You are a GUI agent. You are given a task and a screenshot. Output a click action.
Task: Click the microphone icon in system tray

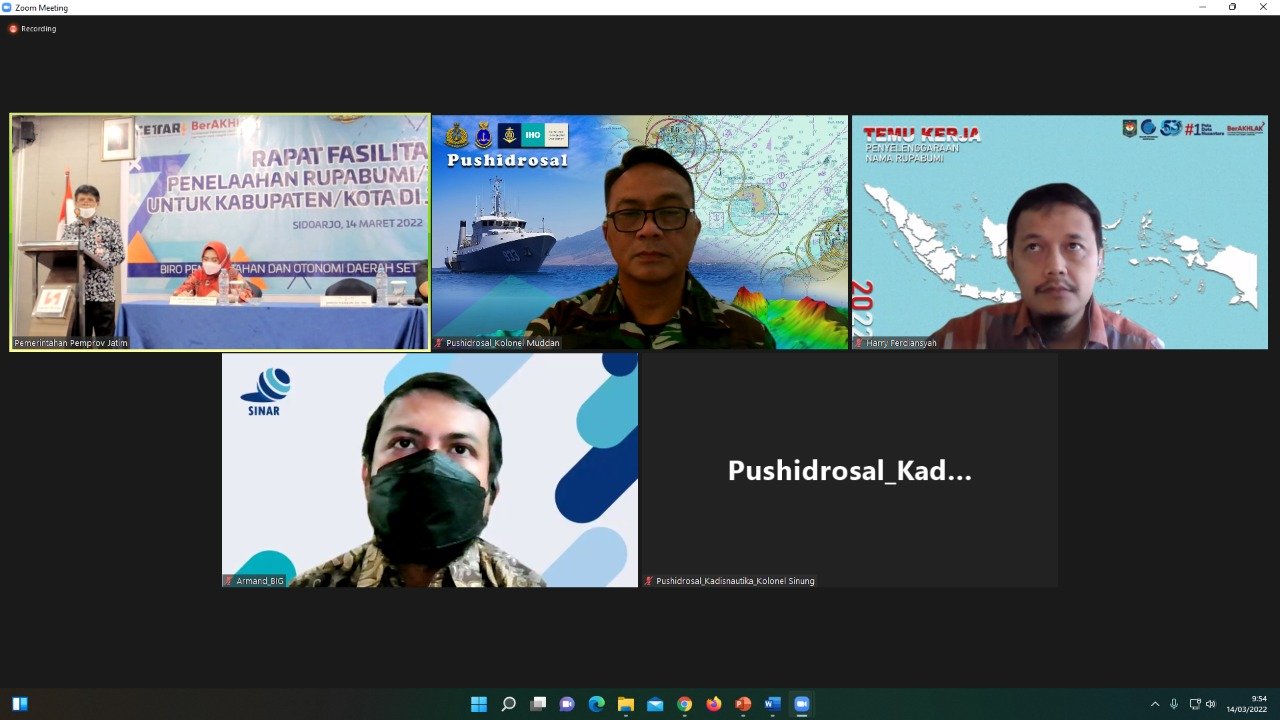pyautogui.click(x=1174, y=704)
